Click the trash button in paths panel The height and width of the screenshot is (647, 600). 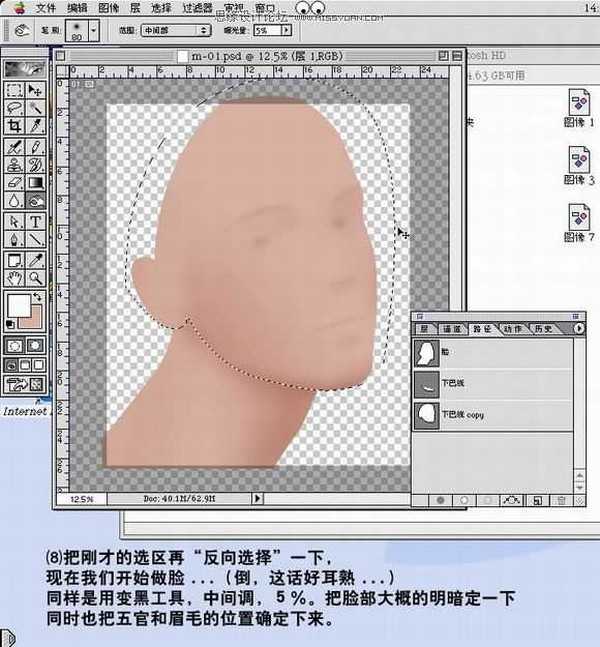point(561,499)
